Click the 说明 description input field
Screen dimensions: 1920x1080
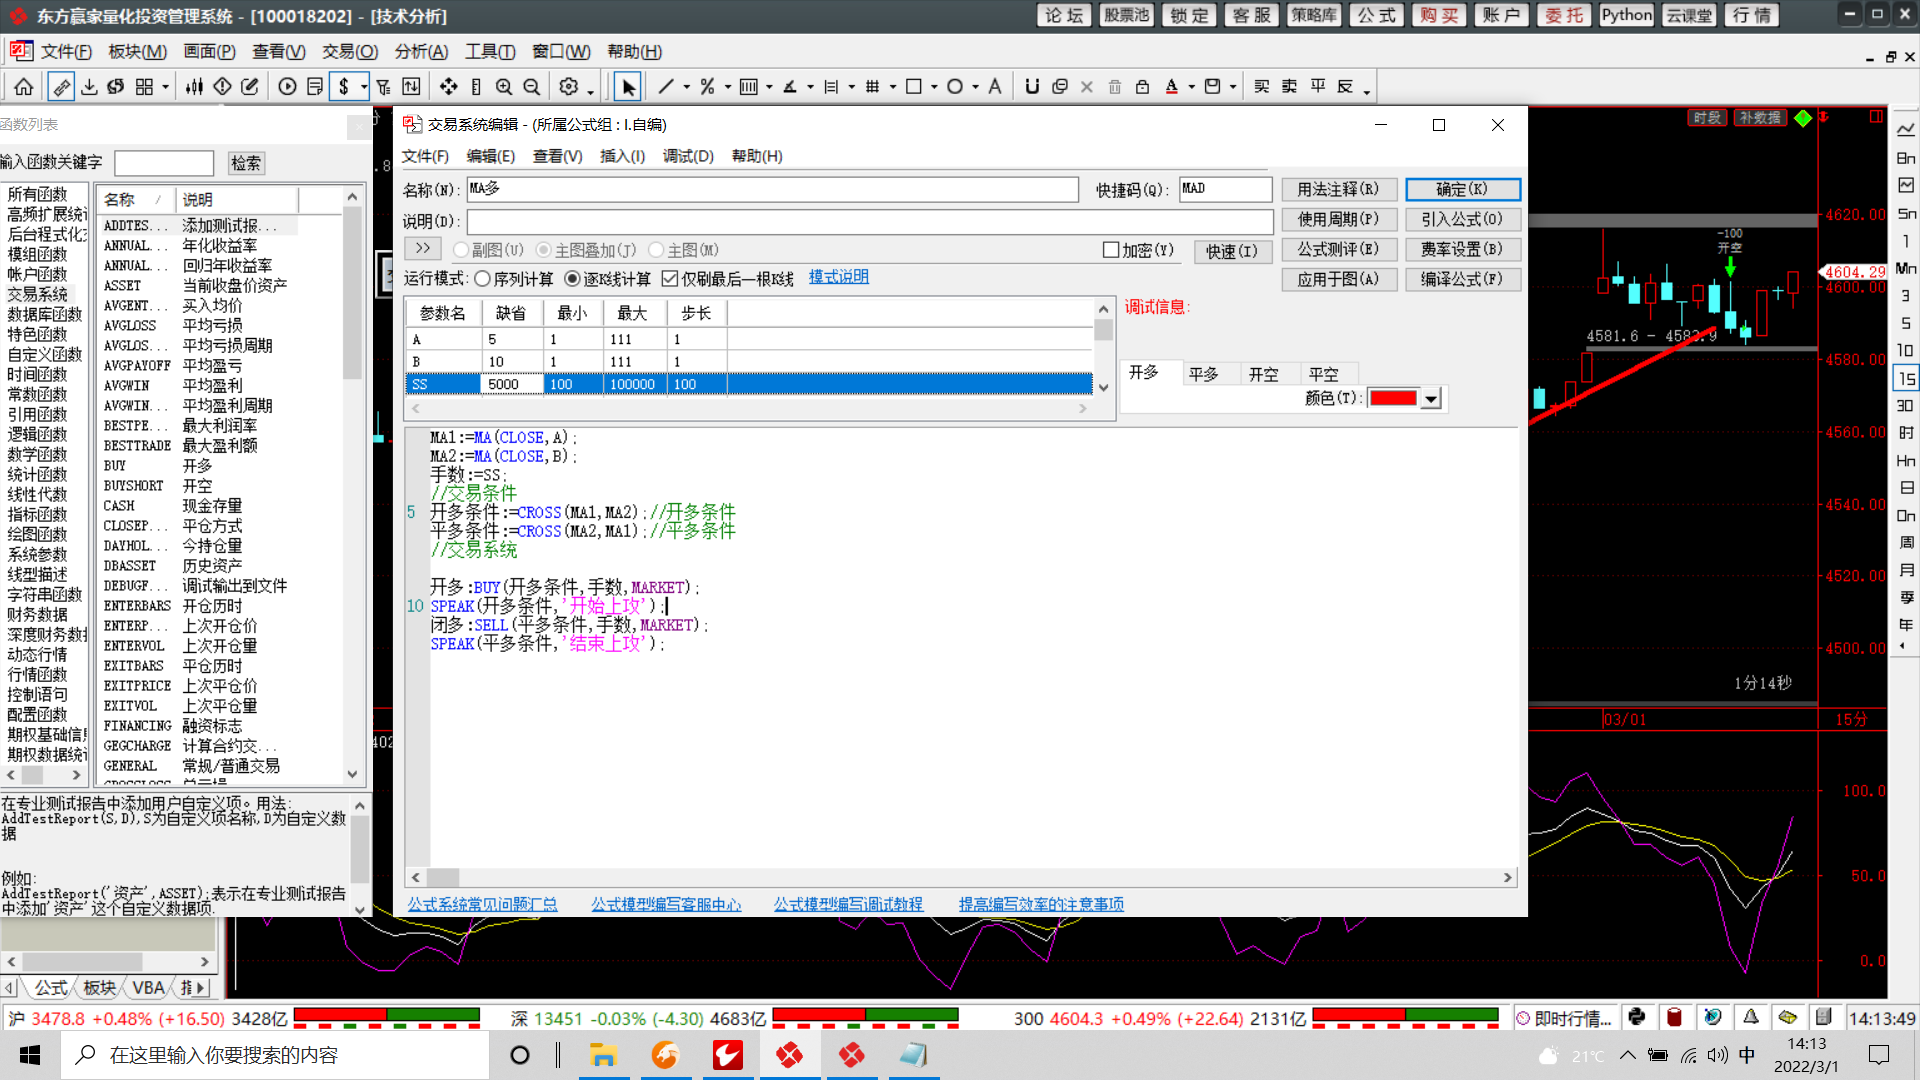pos(870,221)
